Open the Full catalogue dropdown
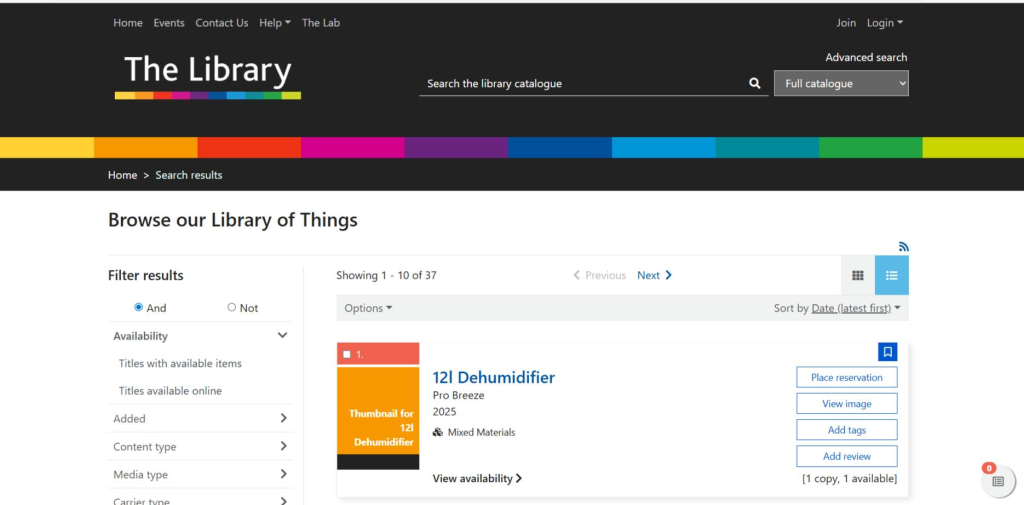The width and height of the screenshot is (1024, 505). (x=841, y=84)
